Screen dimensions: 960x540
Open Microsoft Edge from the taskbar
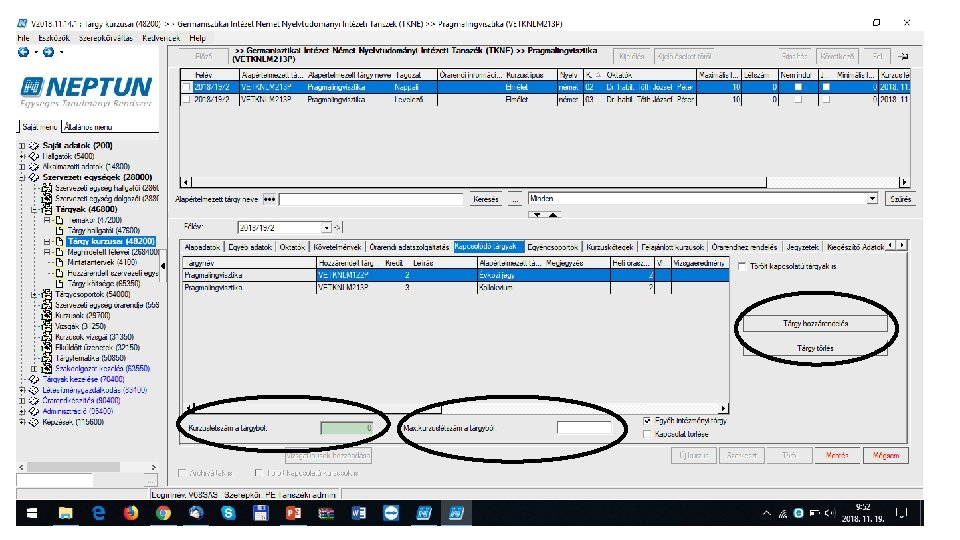coord(98,513)
